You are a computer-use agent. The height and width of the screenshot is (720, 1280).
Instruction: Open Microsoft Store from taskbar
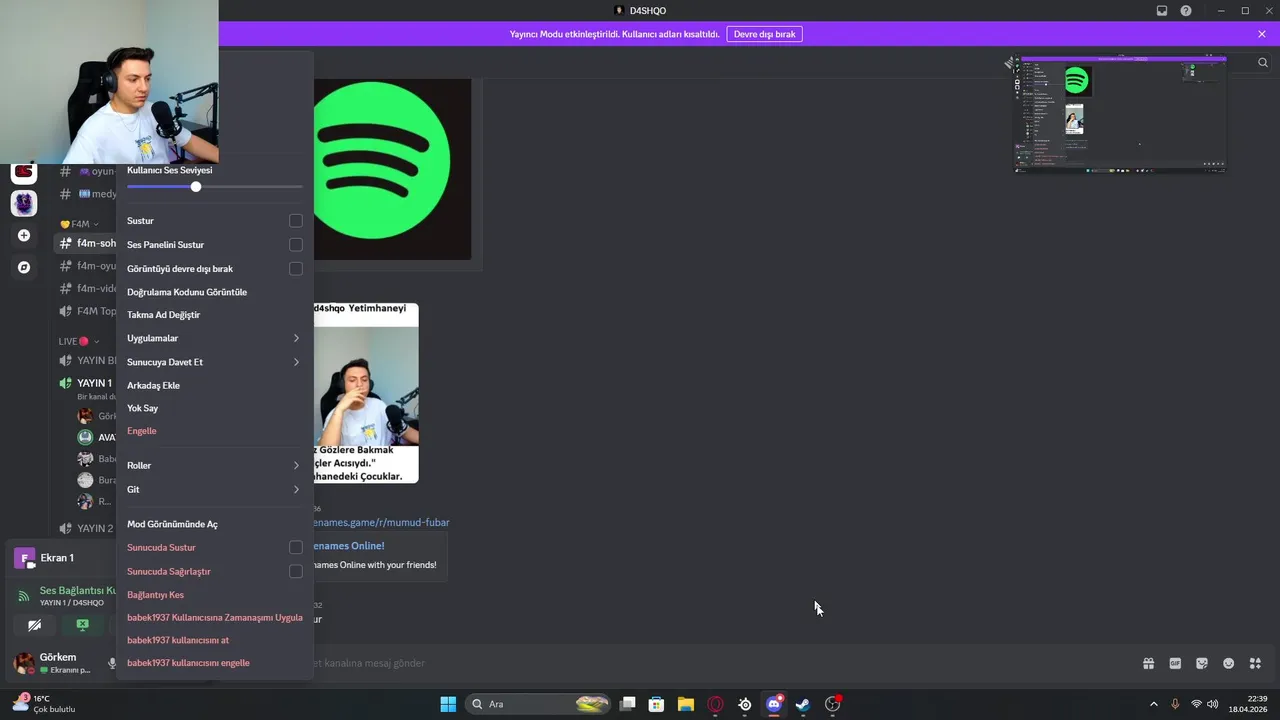(x=656, y=704)
